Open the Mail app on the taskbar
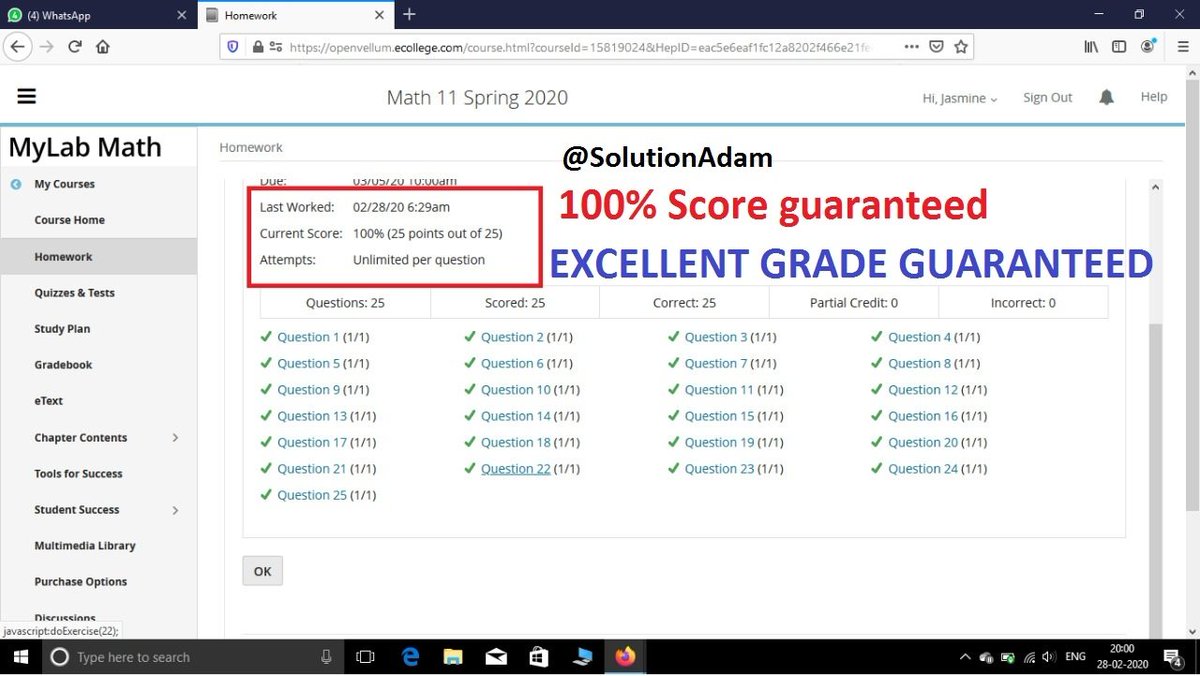This screenshot has width=1200, height=676. 496,657
